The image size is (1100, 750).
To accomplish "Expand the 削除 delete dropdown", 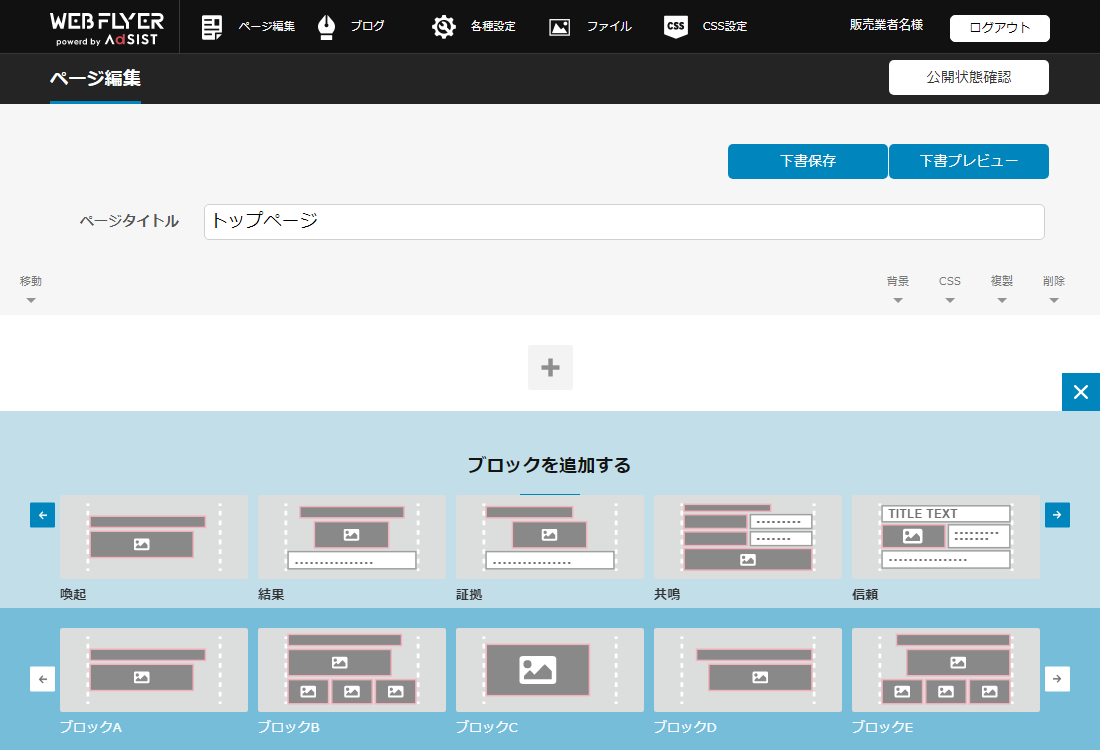I will 1053,300.
